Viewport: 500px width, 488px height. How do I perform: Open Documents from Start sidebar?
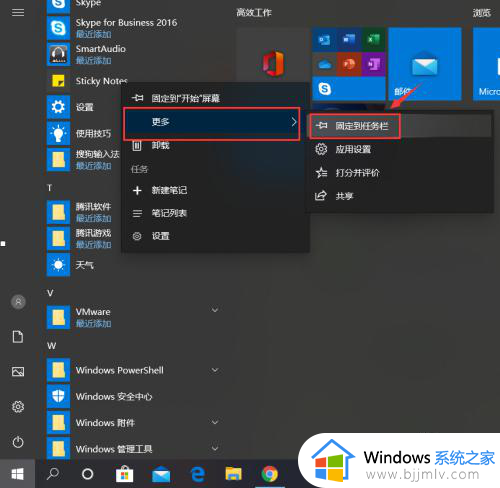pos(18,337)
